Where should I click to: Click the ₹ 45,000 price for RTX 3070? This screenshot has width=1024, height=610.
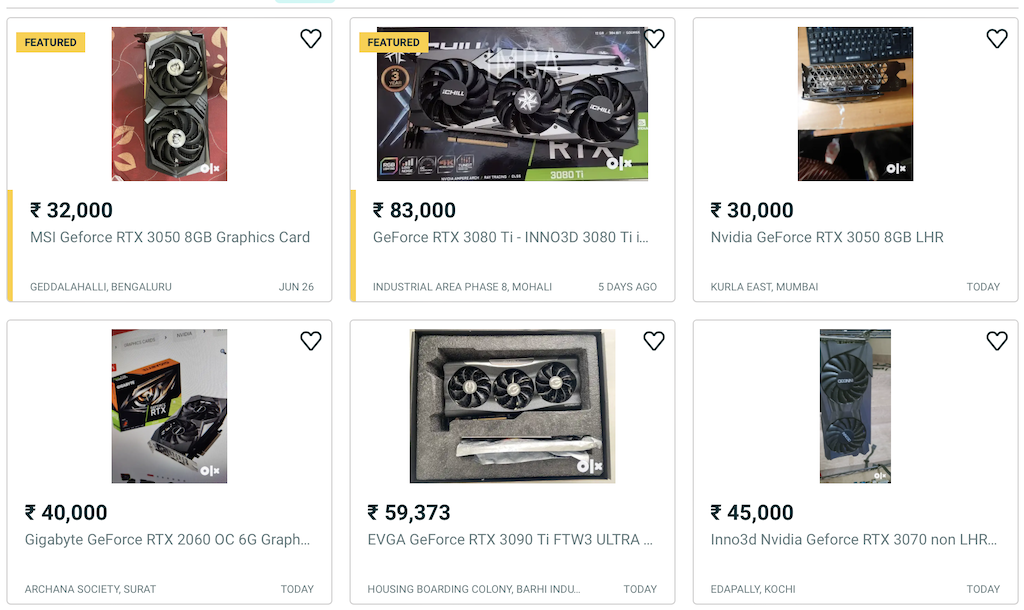[x=752, y=512]
